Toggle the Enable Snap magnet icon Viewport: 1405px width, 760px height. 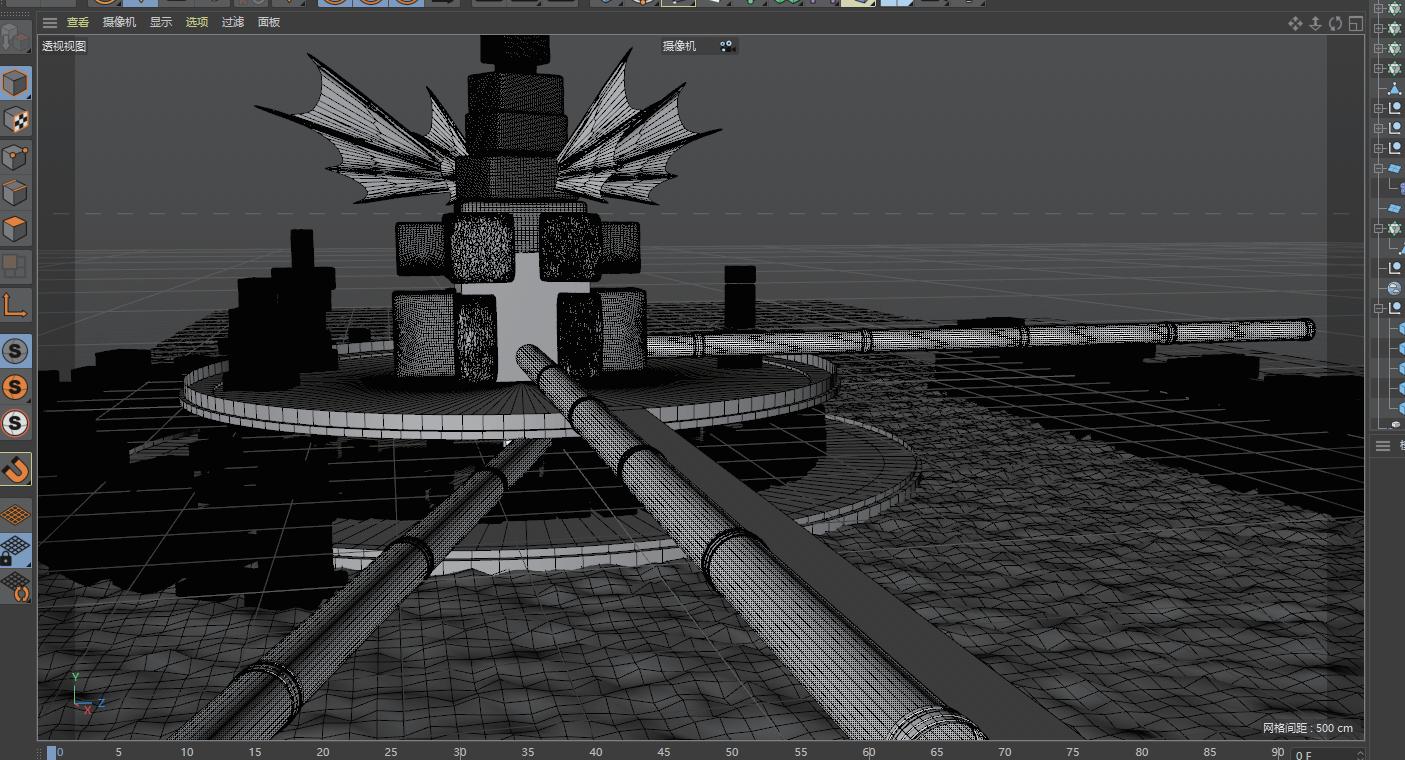(15, 469)
